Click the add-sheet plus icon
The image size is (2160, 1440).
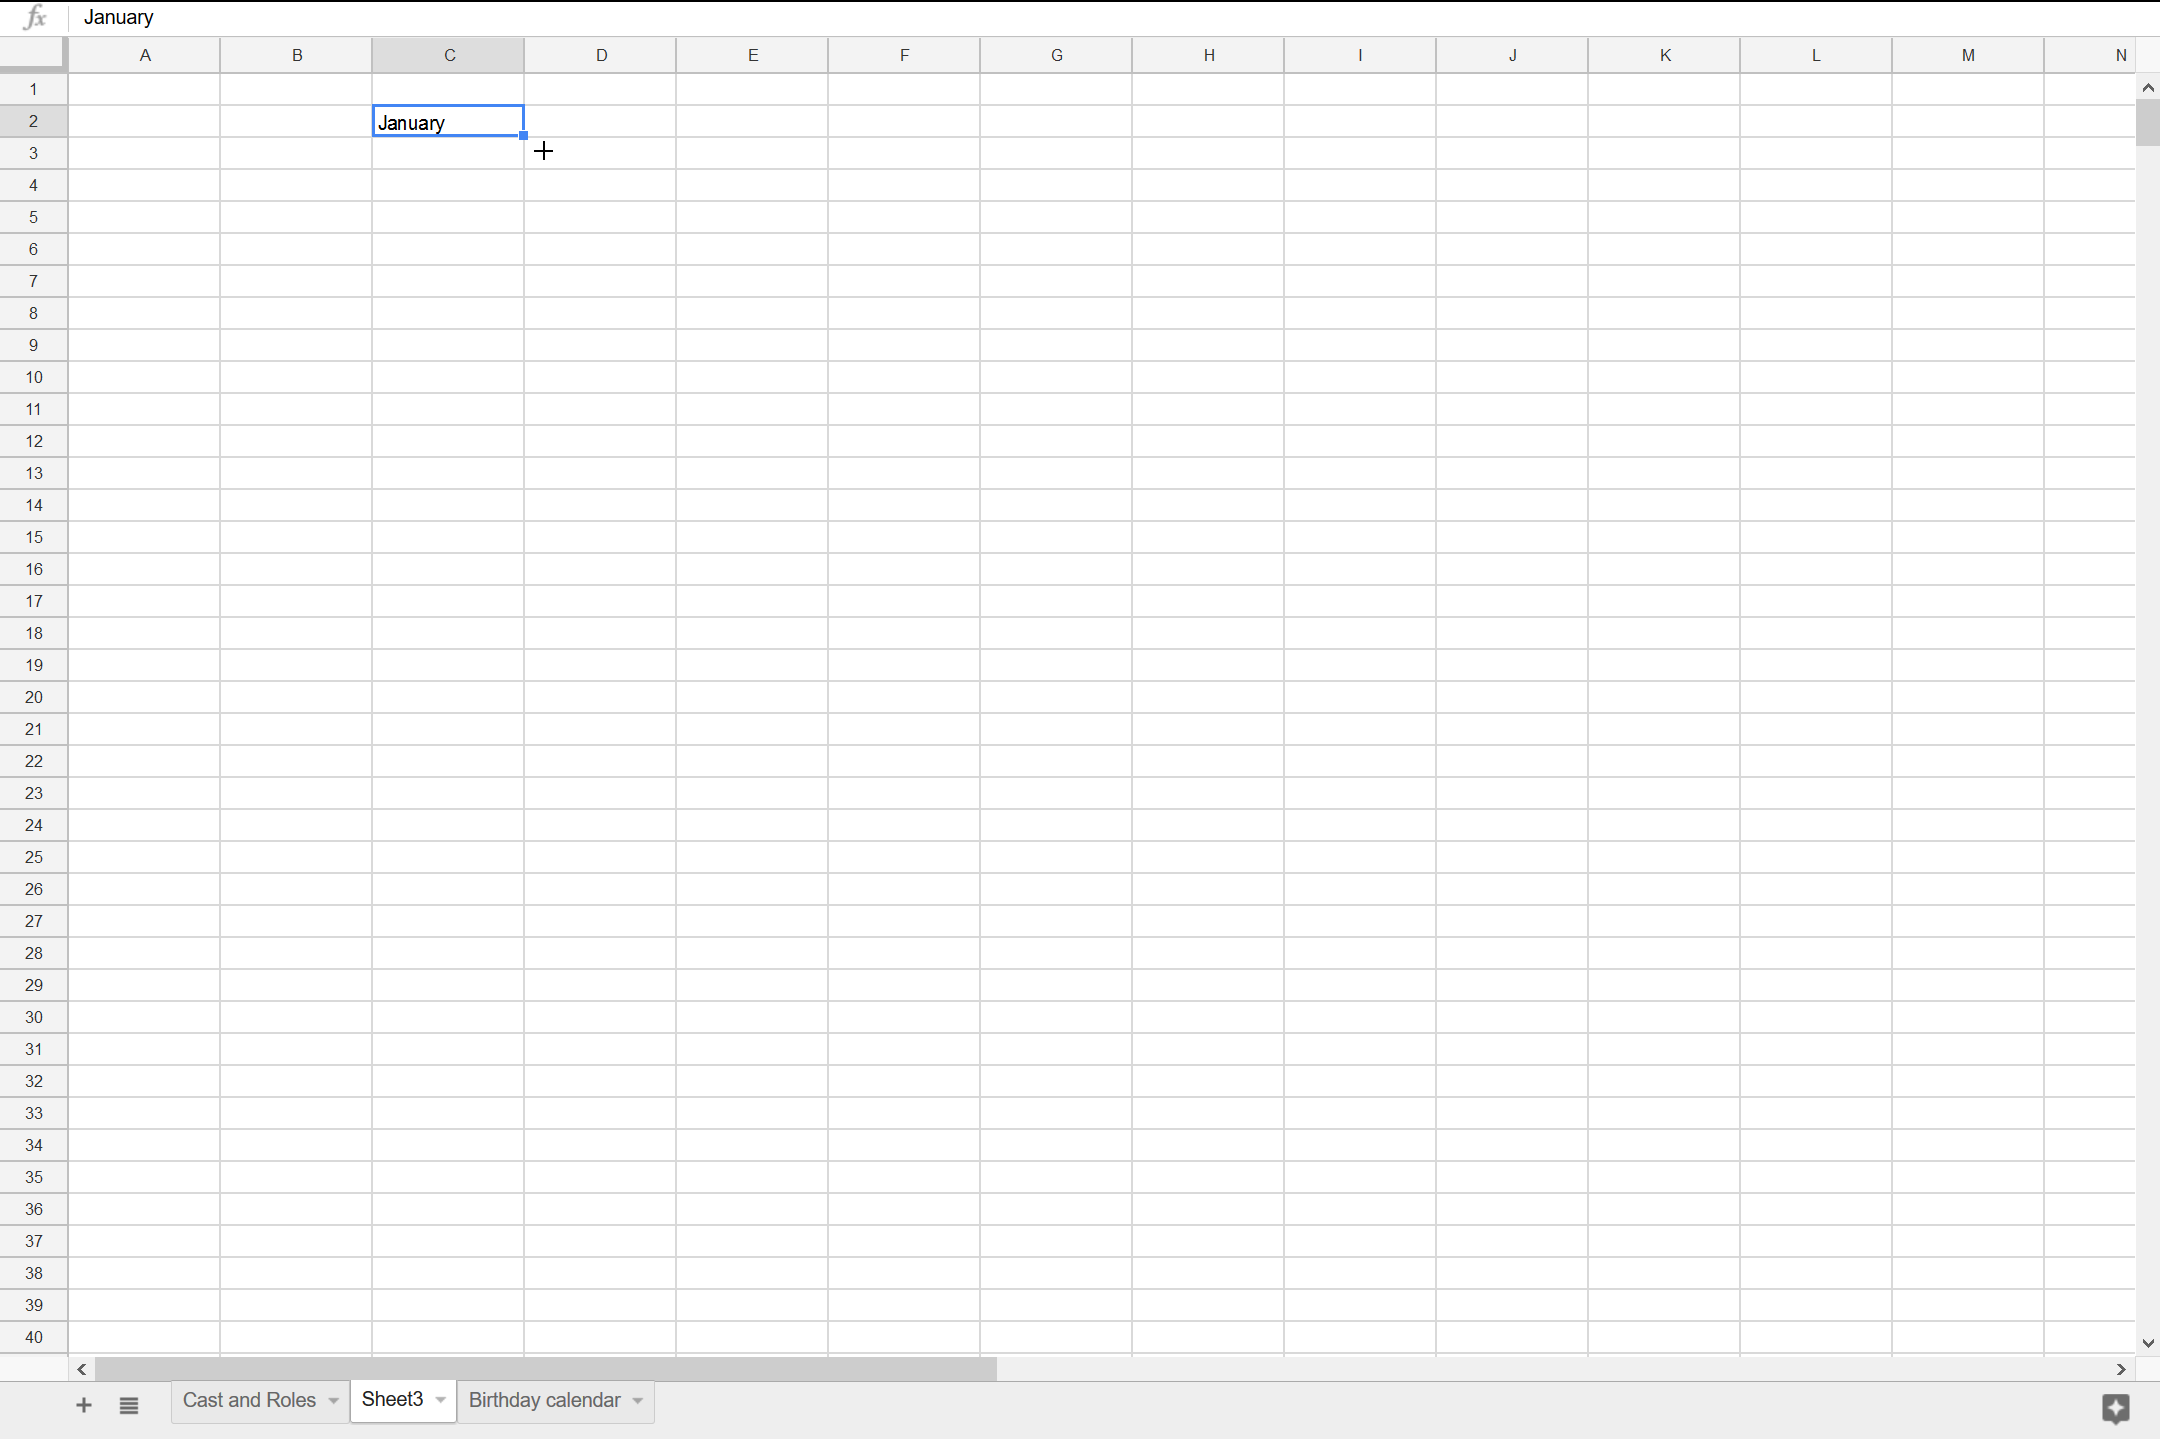pyautogui.click(x=83, y=1404)
